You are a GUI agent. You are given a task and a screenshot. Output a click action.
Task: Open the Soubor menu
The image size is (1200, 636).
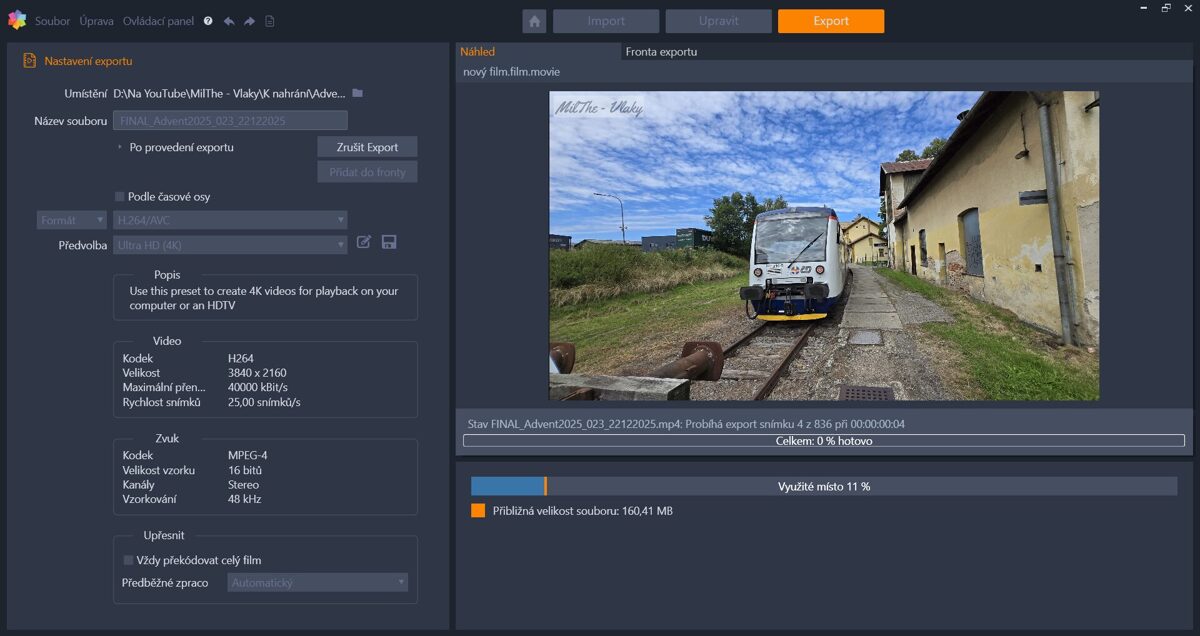(53, 21)
